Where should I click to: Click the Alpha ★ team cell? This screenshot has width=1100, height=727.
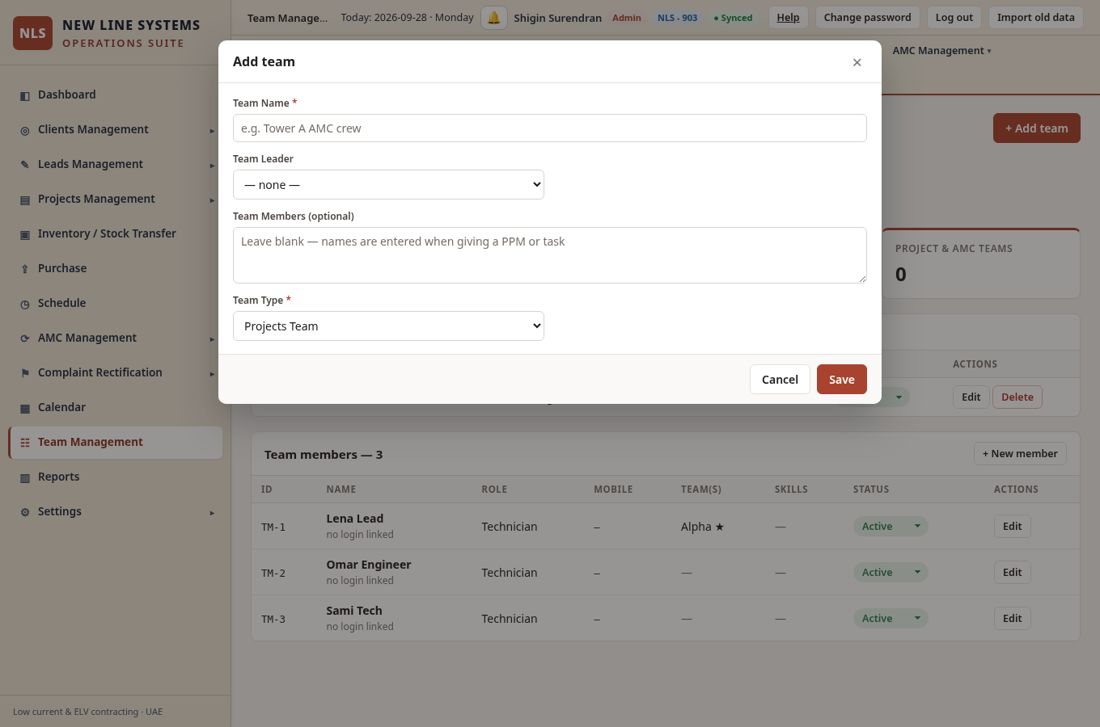(x=702, y=526)
